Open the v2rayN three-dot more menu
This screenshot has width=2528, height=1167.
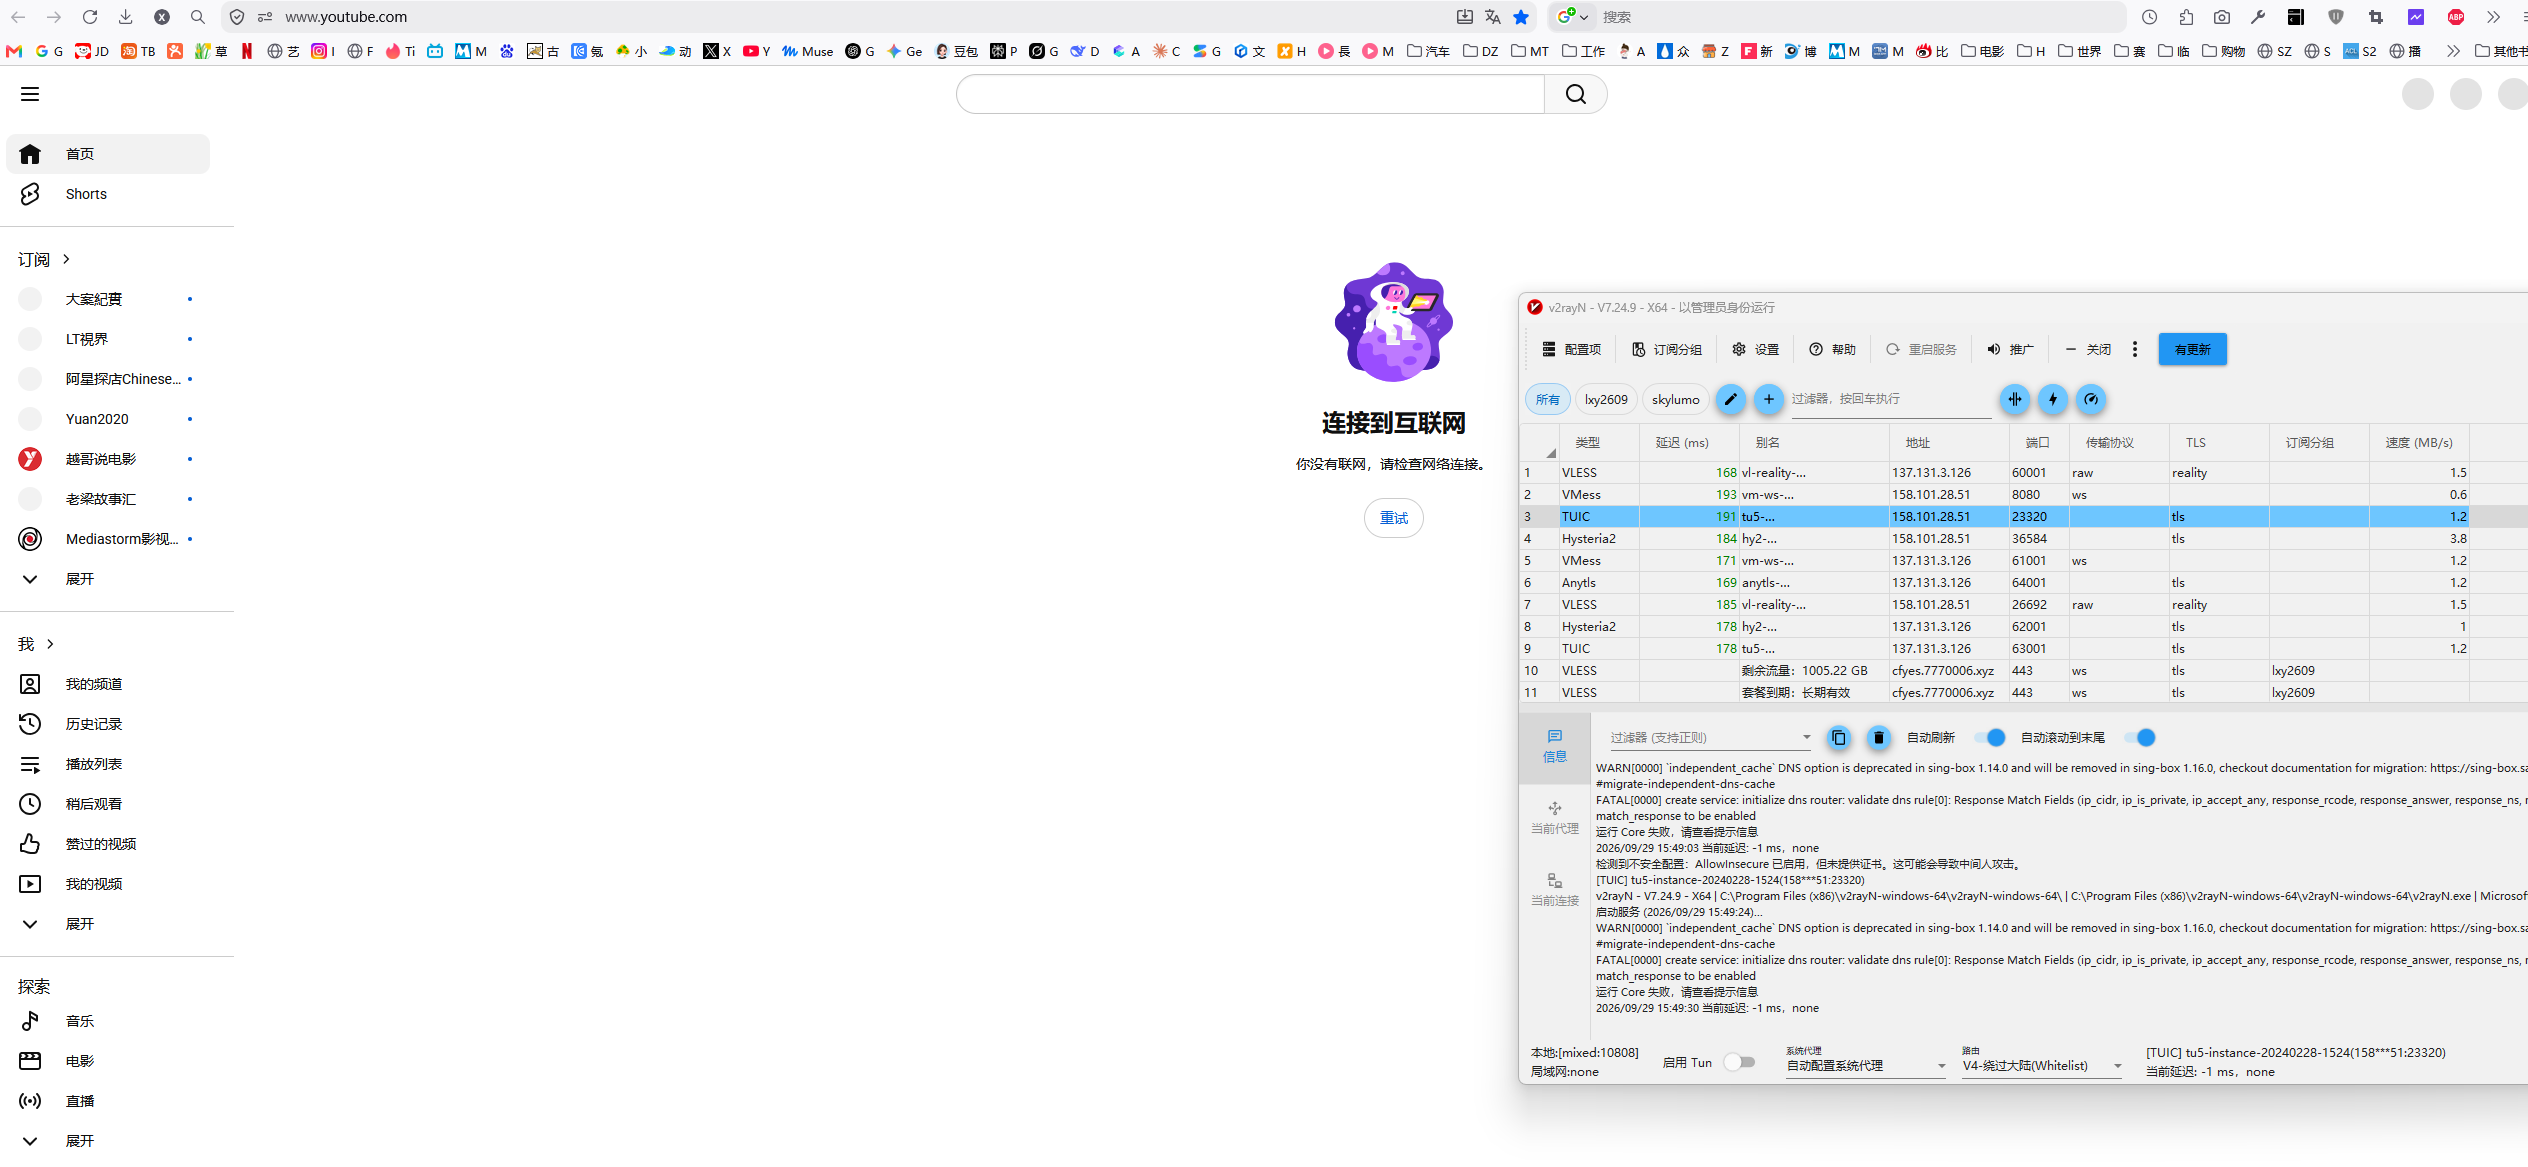[2135, 349]
